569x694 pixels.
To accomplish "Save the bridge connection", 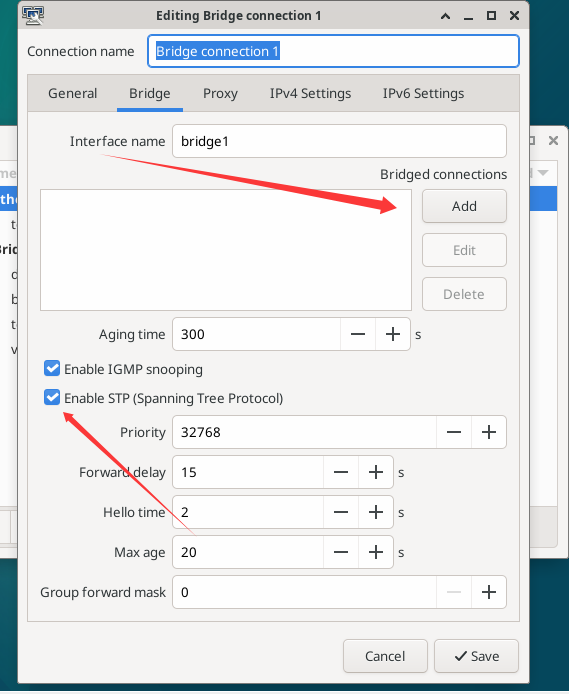I will point(476,656).
